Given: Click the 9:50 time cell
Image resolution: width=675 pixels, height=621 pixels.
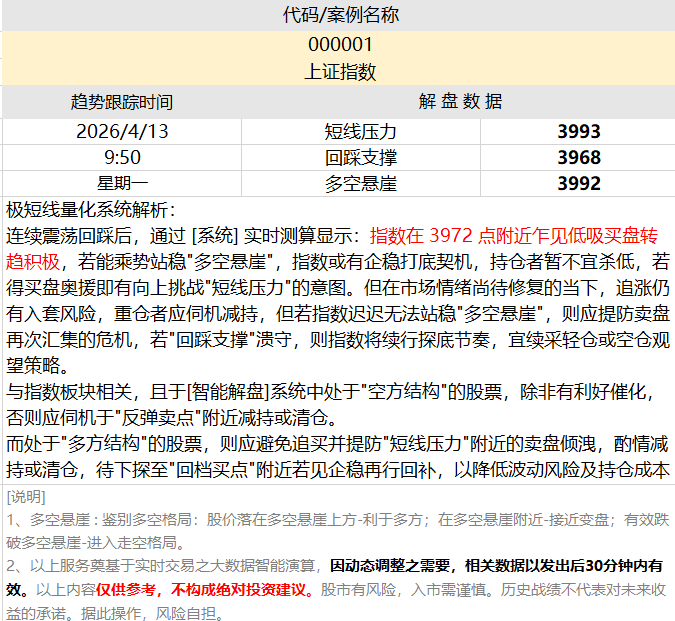Looking at the screenshot, I should click(121, 157).
